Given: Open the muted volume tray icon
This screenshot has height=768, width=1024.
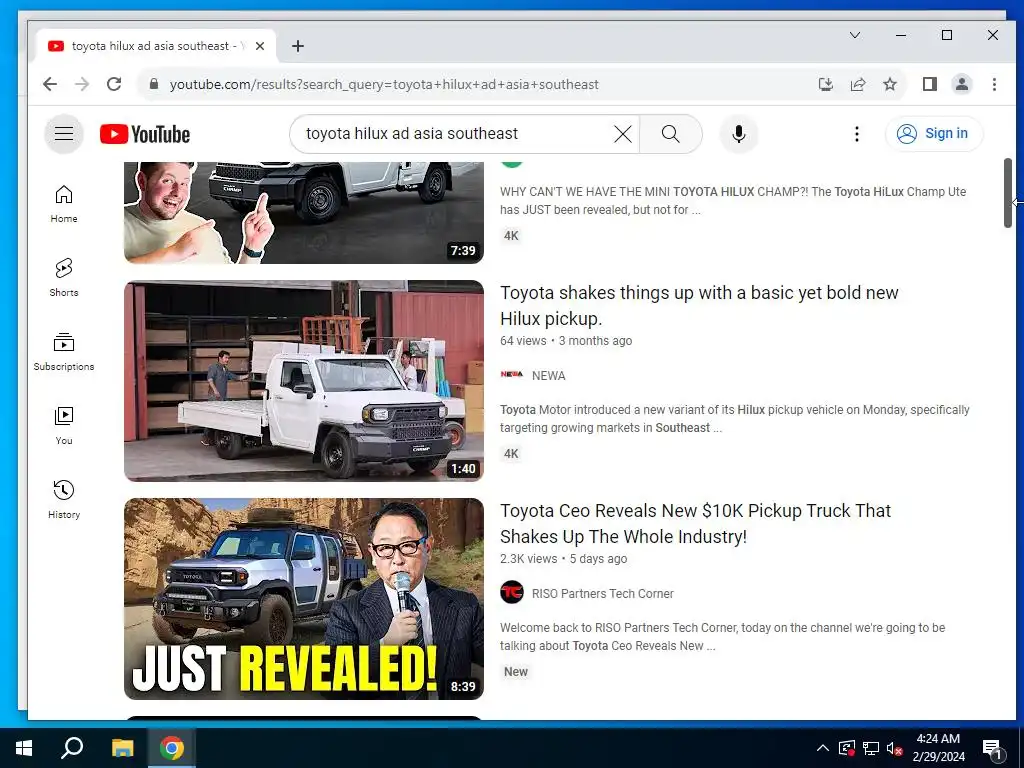Looking at the screenshot, I should 894,748.
